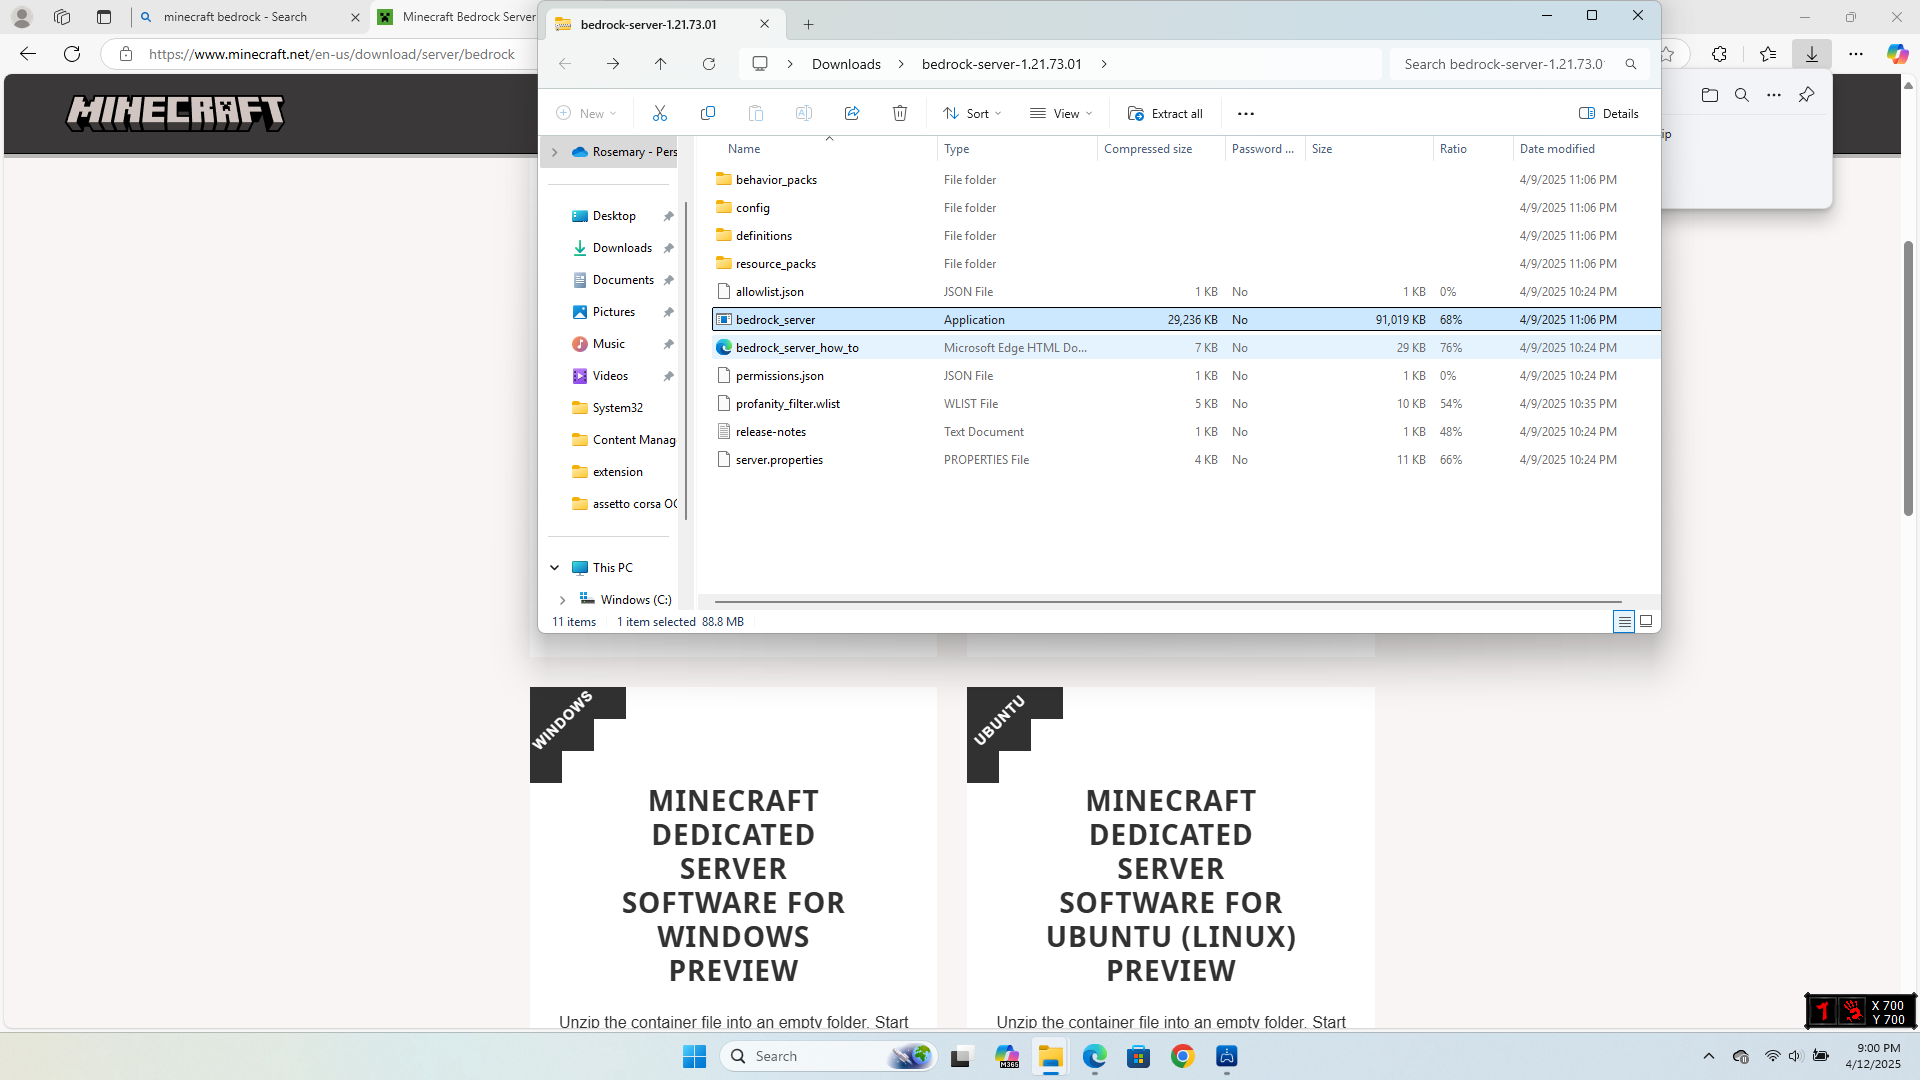Viewport: 1920px width, 1080px height.
Task: Click the PC monitor icon in the breadcrumb bar
Action: click(x=760, y=64)
